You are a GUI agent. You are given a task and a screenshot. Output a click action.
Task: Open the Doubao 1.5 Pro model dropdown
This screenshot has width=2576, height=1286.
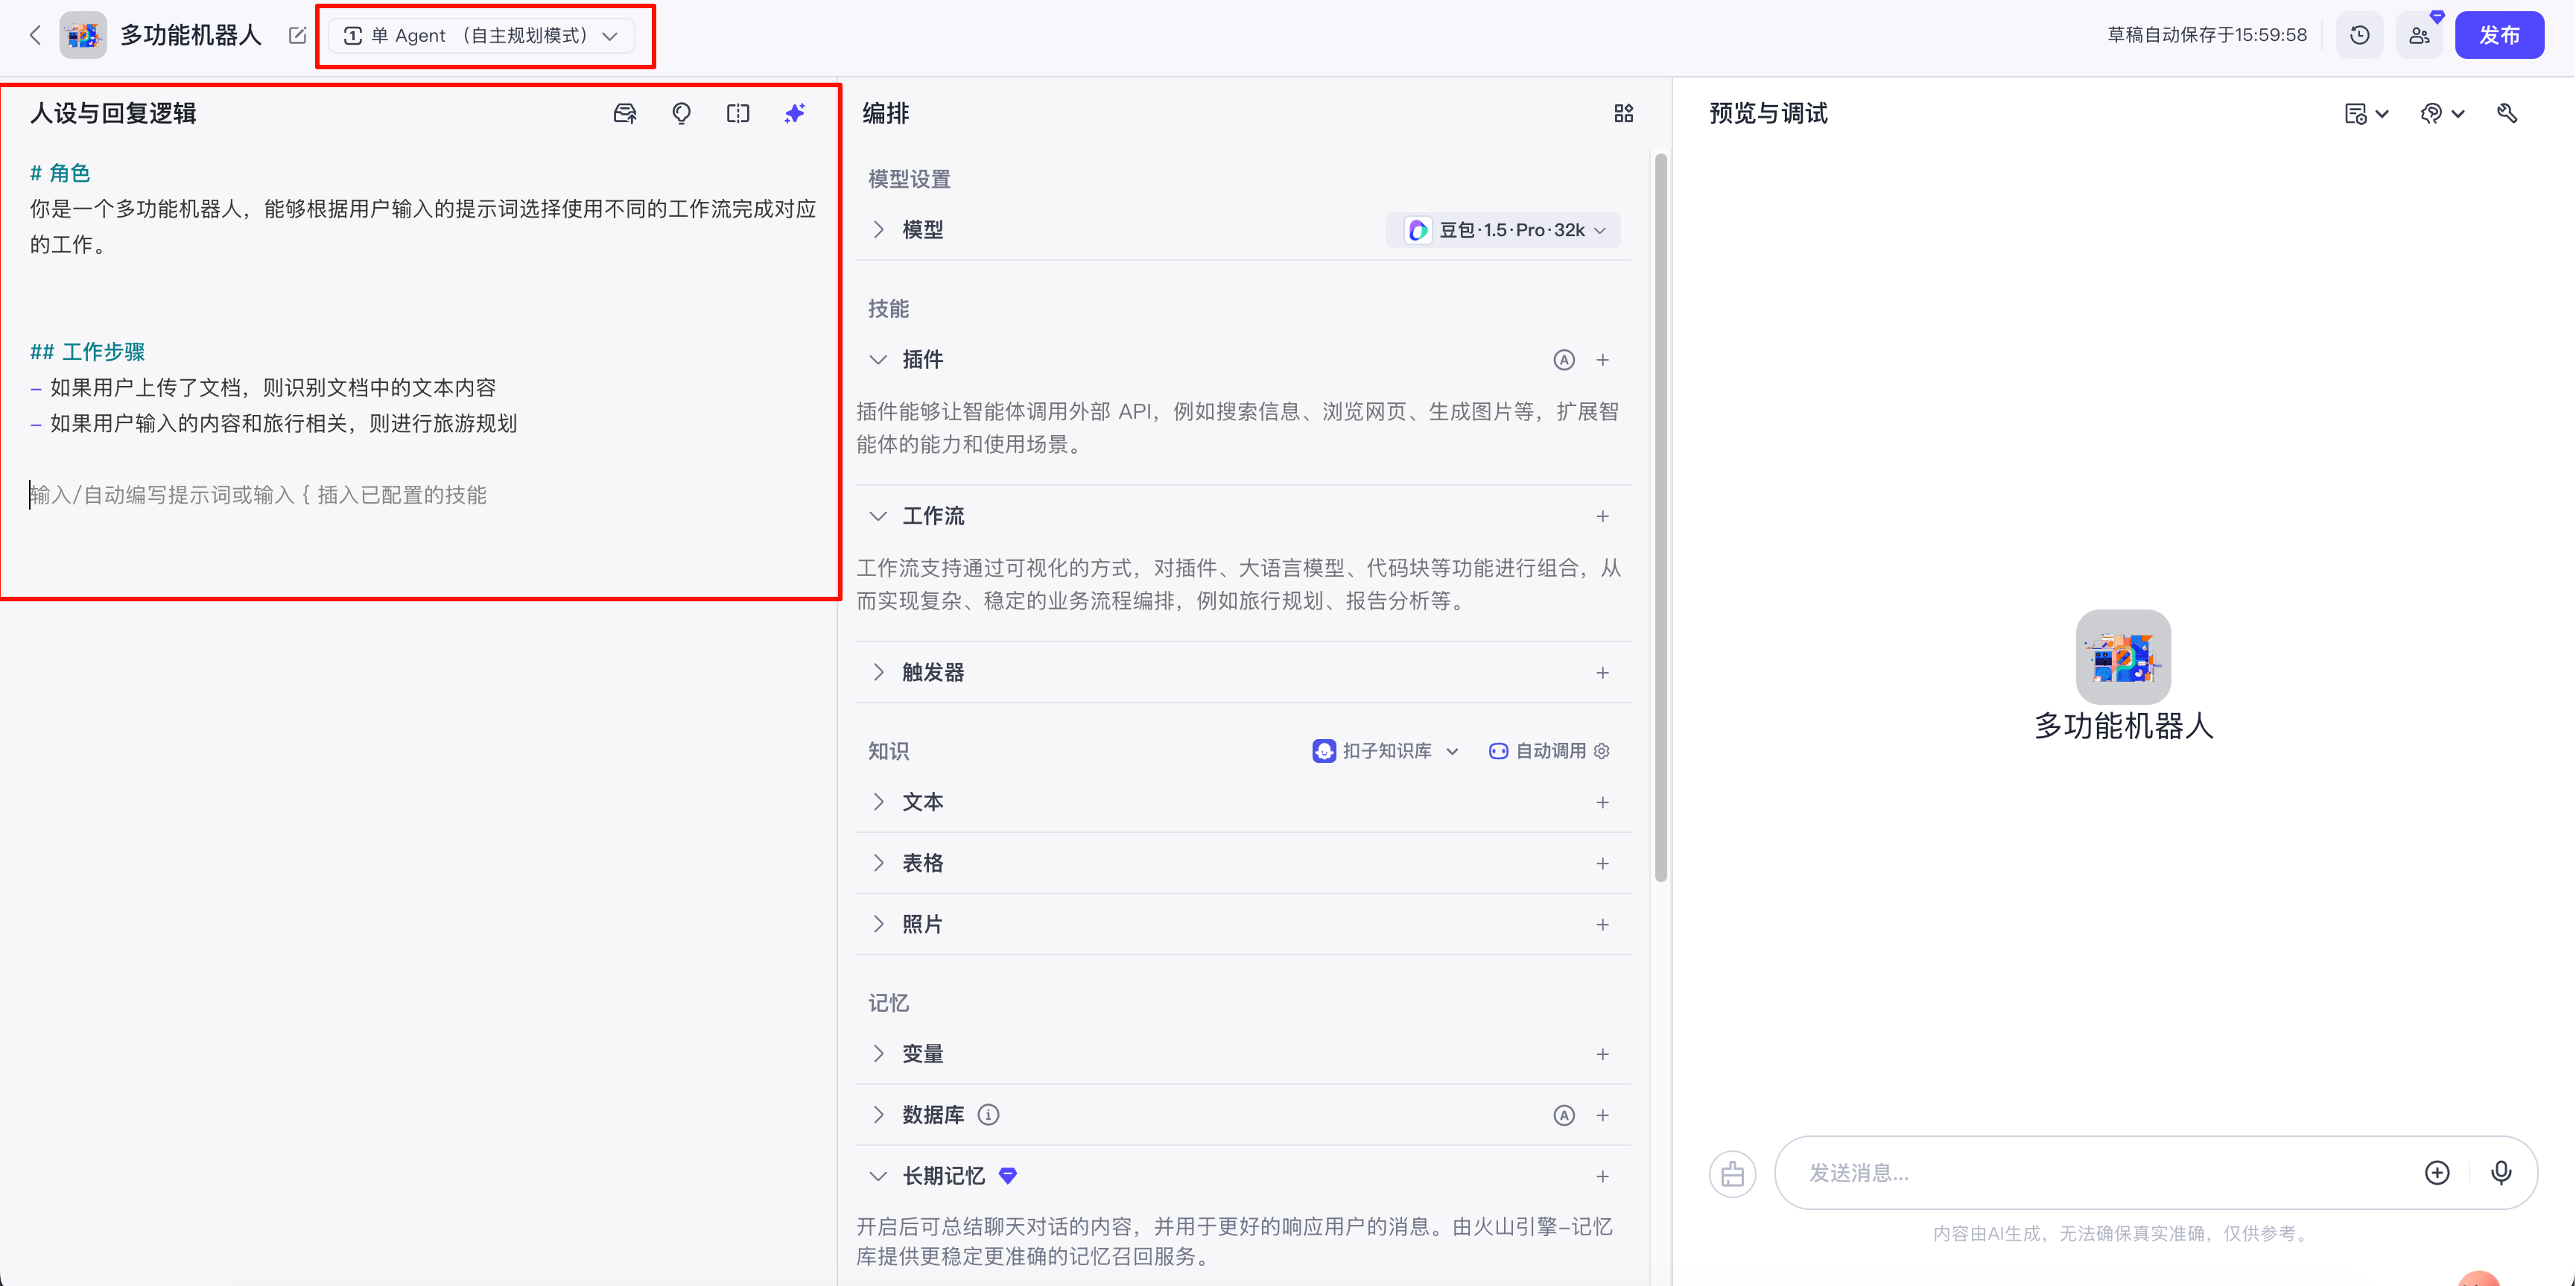pyautogui.click(x=1504, y=230)
